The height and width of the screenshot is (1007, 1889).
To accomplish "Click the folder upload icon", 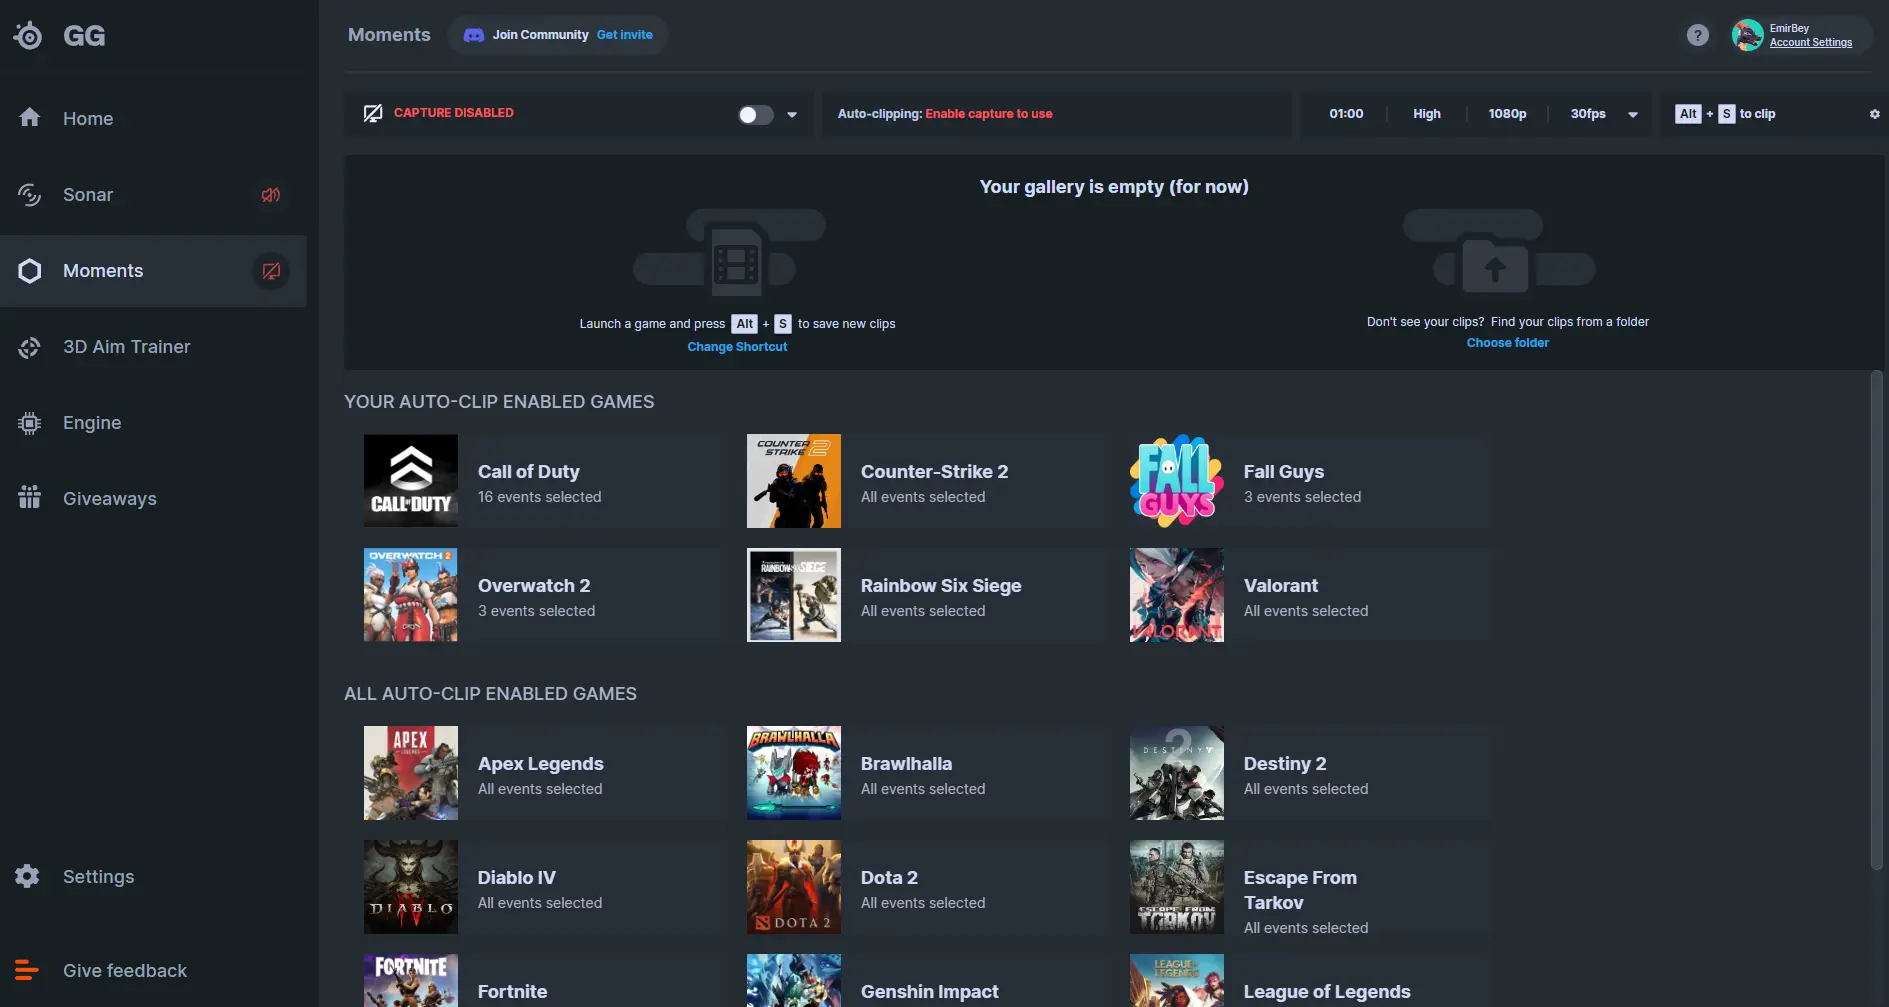I will tap(1495, 266).
